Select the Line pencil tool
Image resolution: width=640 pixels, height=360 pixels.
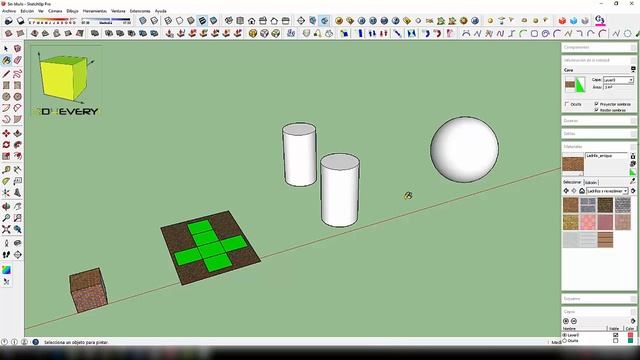[6, 74]
